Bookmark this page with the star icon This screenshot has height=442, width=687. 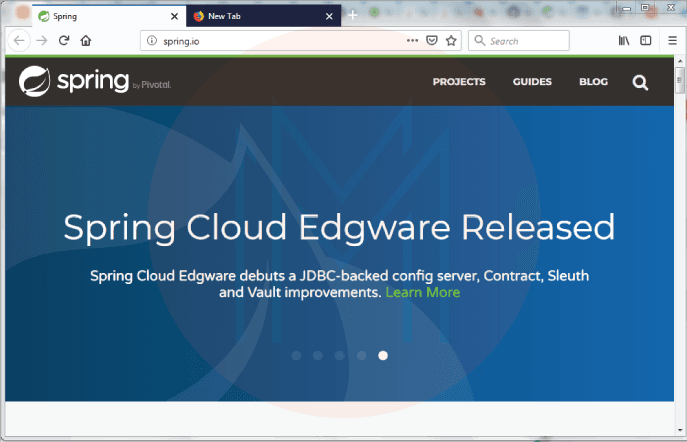[451, 41]
